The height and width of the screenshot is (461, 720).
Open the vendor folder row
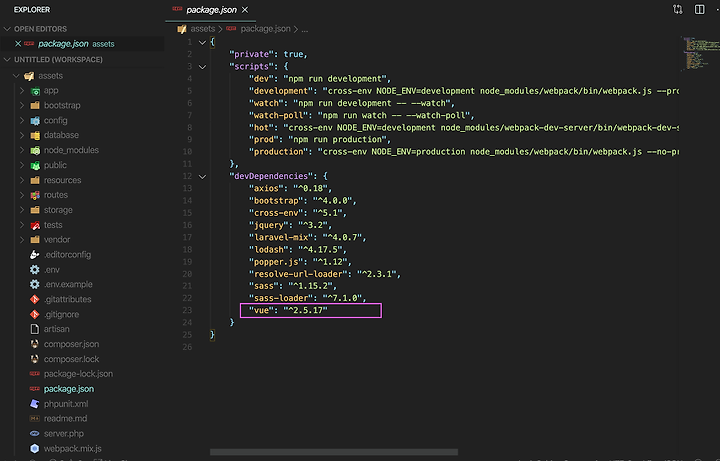click(82, 240)
